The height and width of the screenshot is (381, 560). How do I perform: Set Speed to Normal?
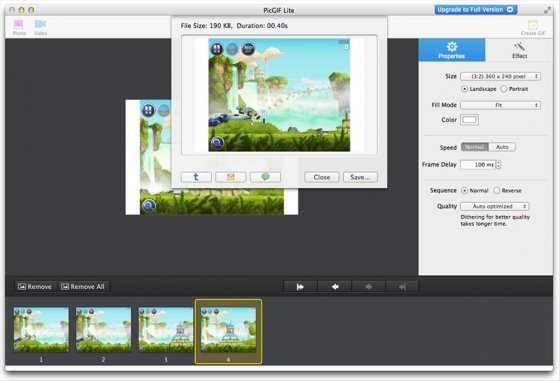click(x=475, y=147)
